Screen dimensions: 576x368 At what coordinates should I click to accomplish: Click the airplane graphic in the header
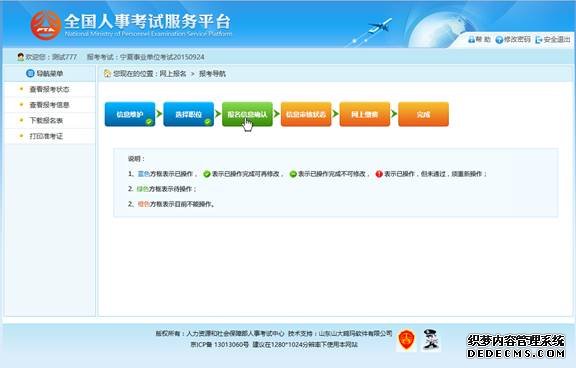coord(380,26)
